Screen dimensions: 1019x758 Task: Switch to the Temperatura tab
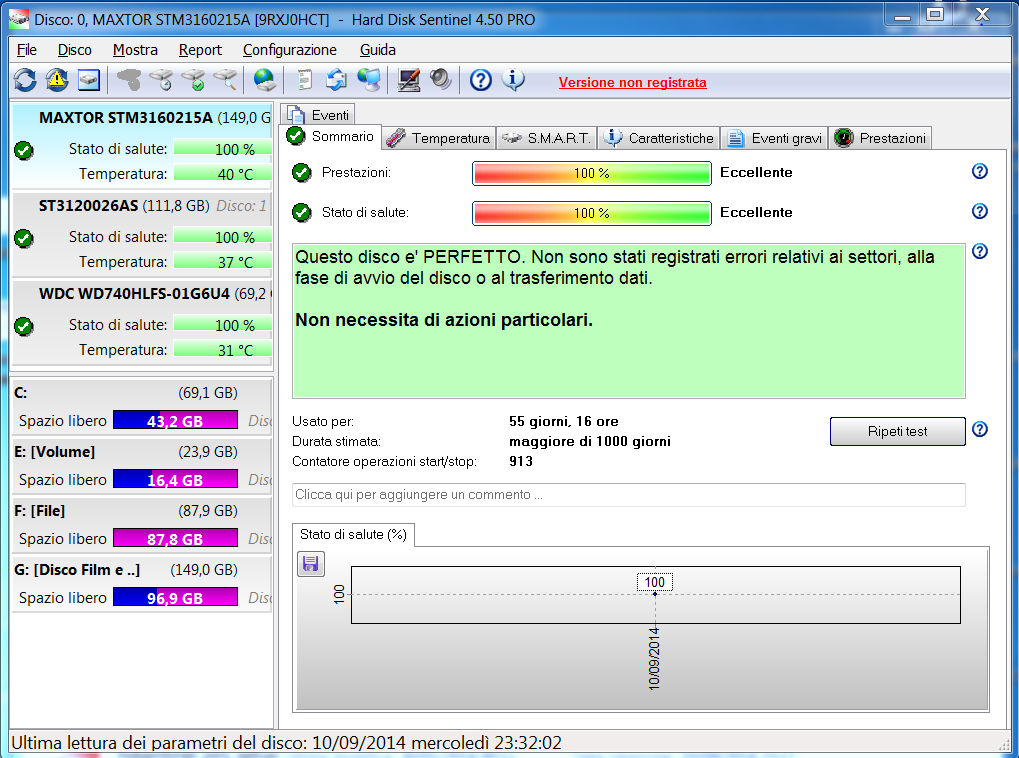(x=439, y=138)
